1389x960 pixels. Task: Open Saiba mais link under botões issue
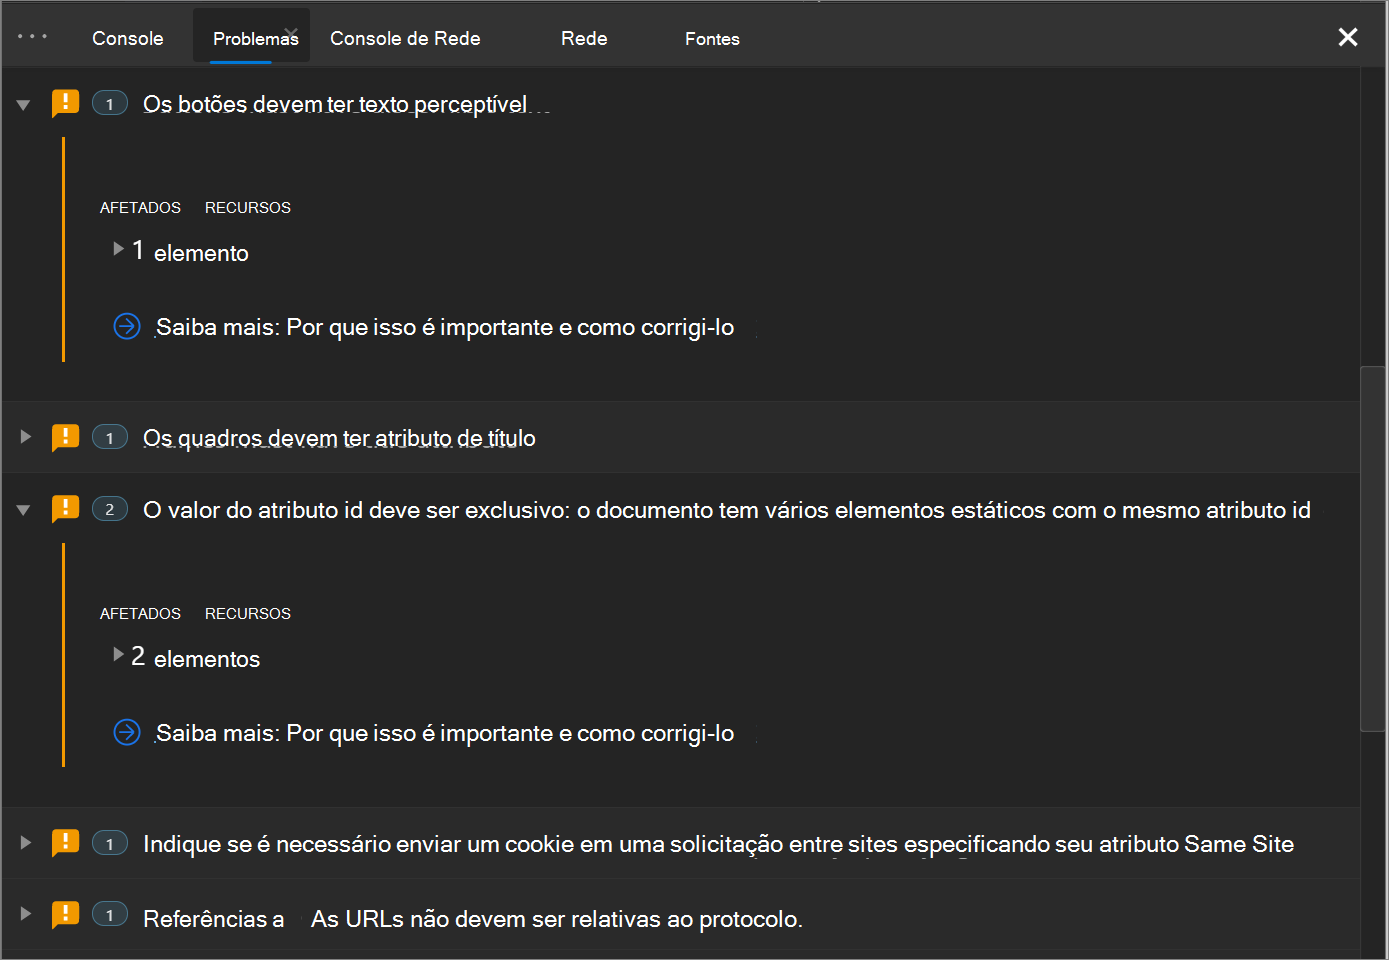pos(445,327)
